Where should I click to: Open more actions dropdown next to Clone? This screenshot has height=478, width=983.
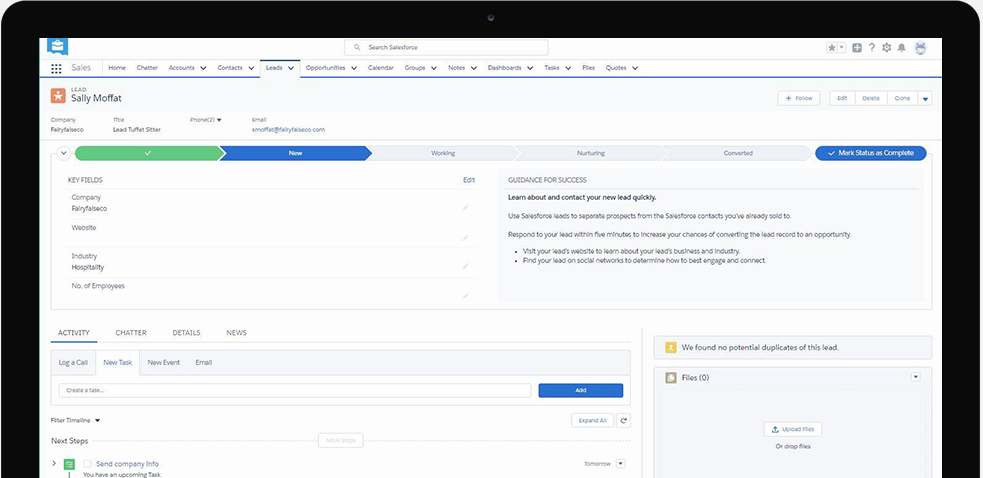click(925, 98)
